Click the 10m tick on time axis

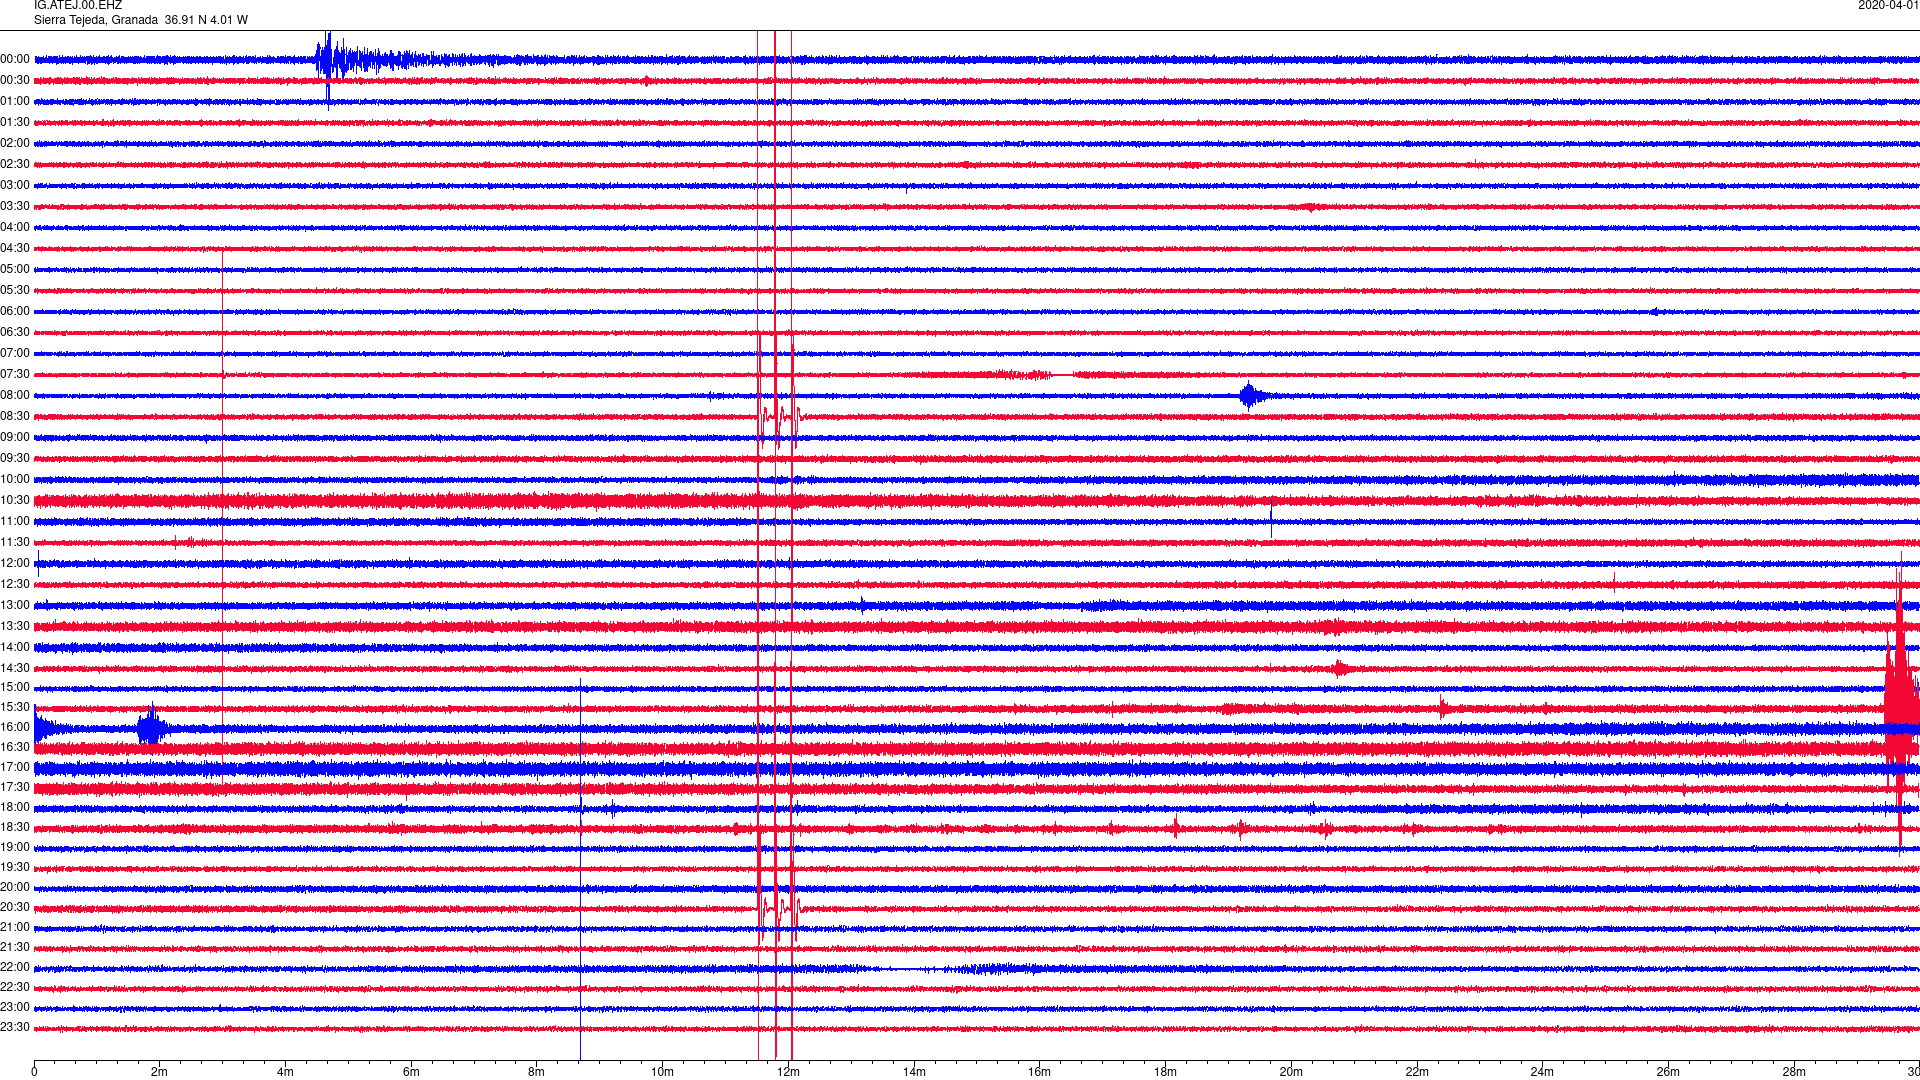662,1072
